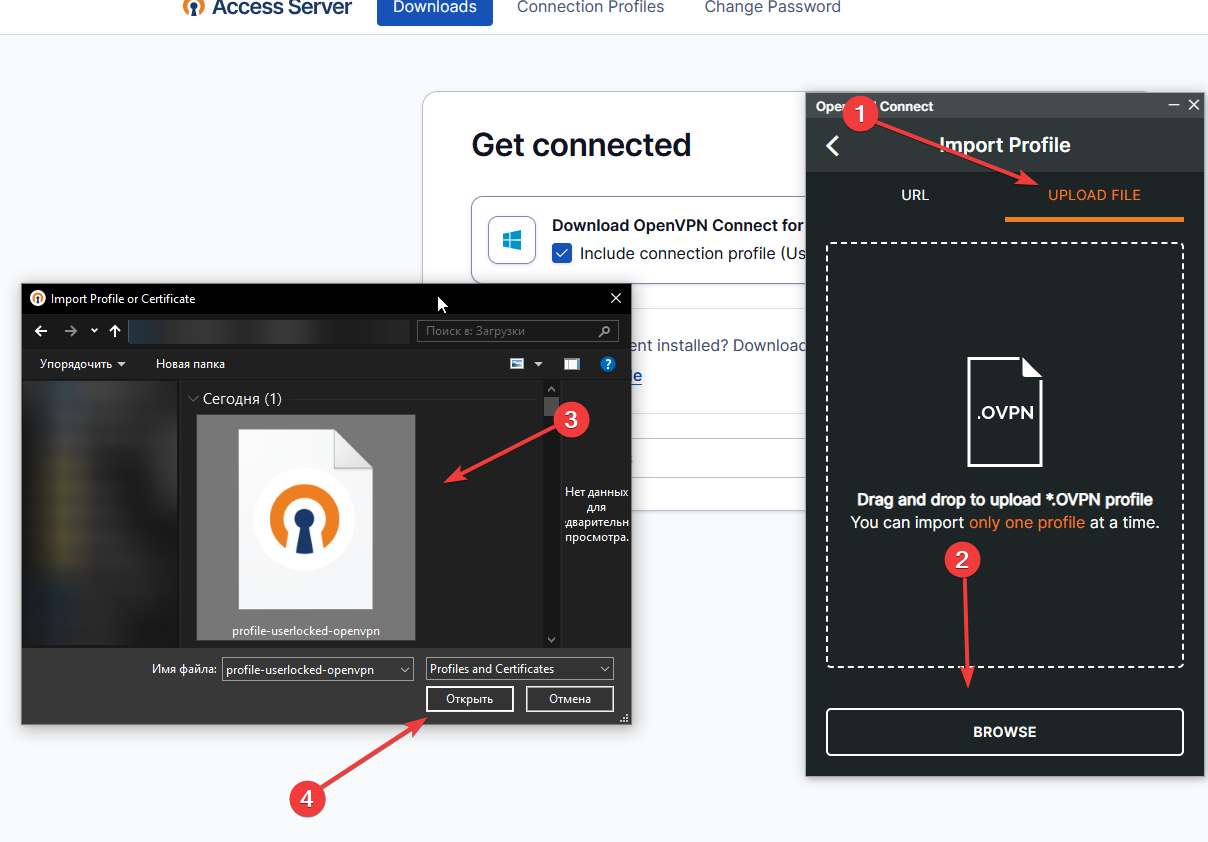
Task: Open the recent locations dropdown in file dialog
Action: 94,331
